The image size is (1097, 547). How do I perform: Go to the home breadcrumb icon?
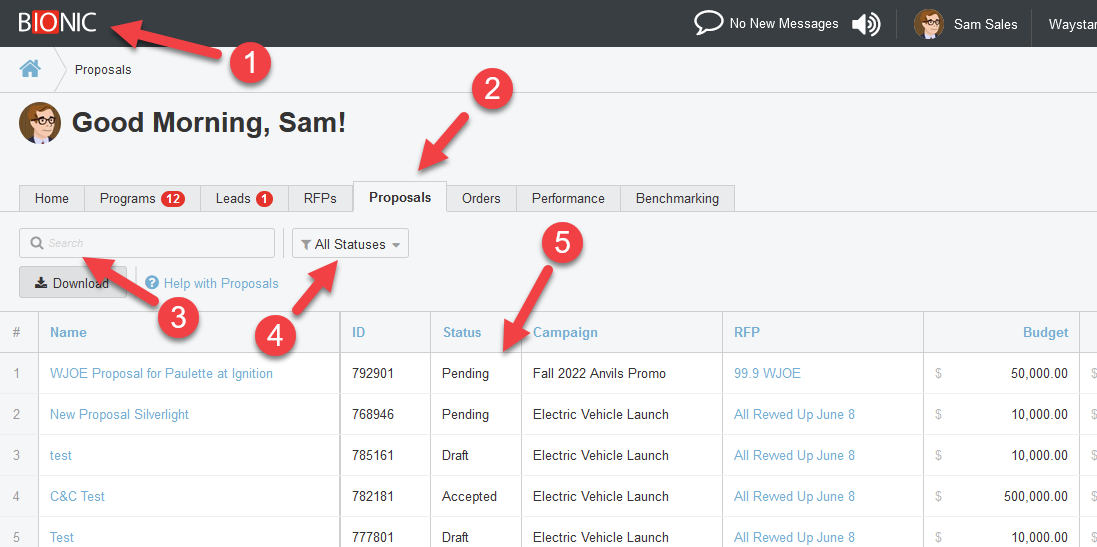click(30, 69)
